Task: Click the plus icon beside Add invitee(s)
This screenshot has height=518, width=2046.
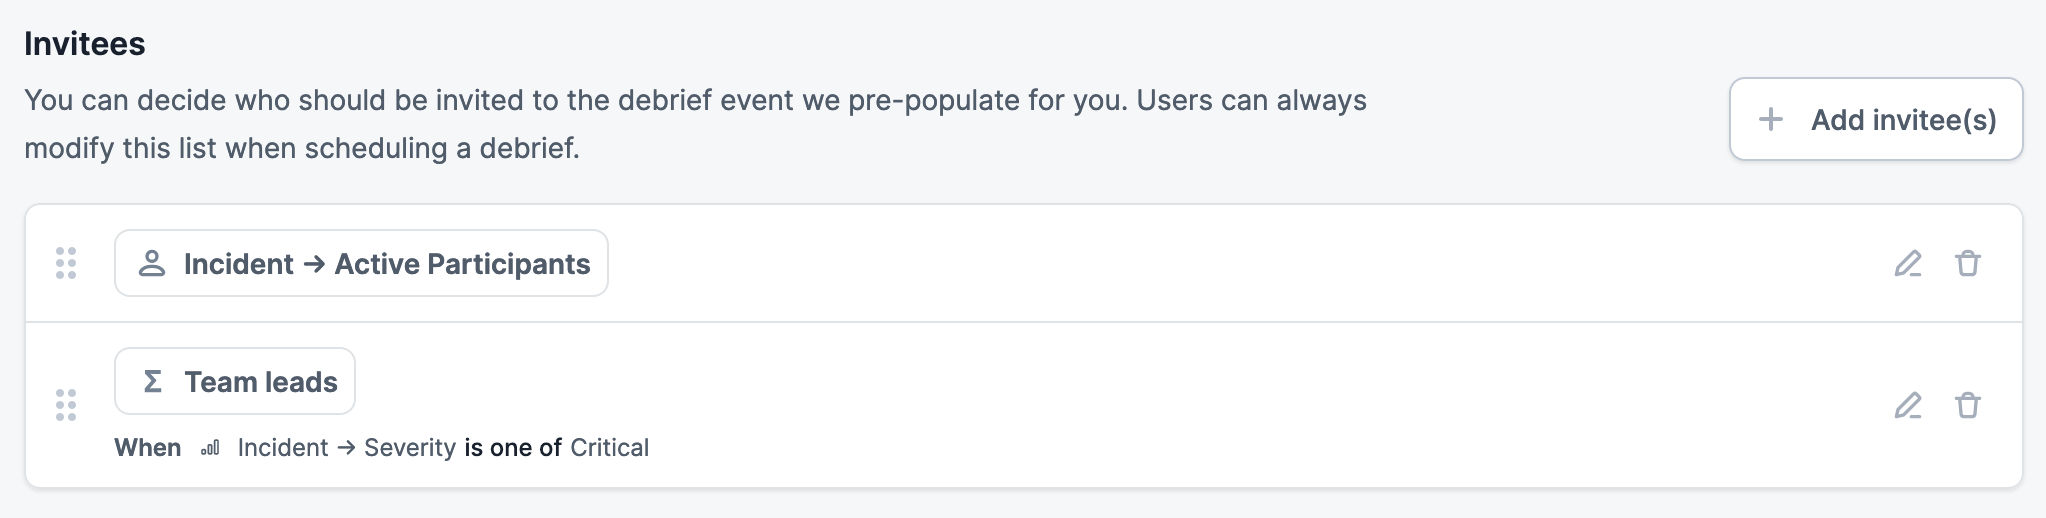Action: [x=1770, y=119]
